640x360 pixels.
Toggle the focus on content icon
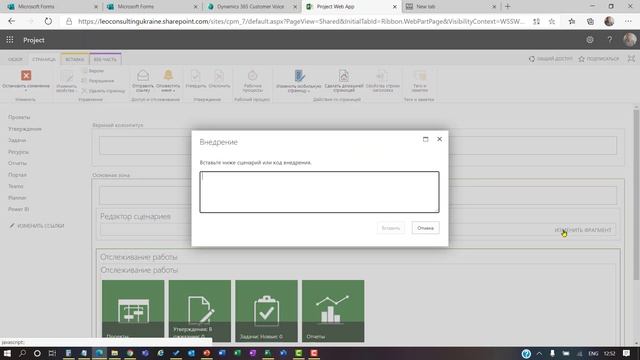631,59
